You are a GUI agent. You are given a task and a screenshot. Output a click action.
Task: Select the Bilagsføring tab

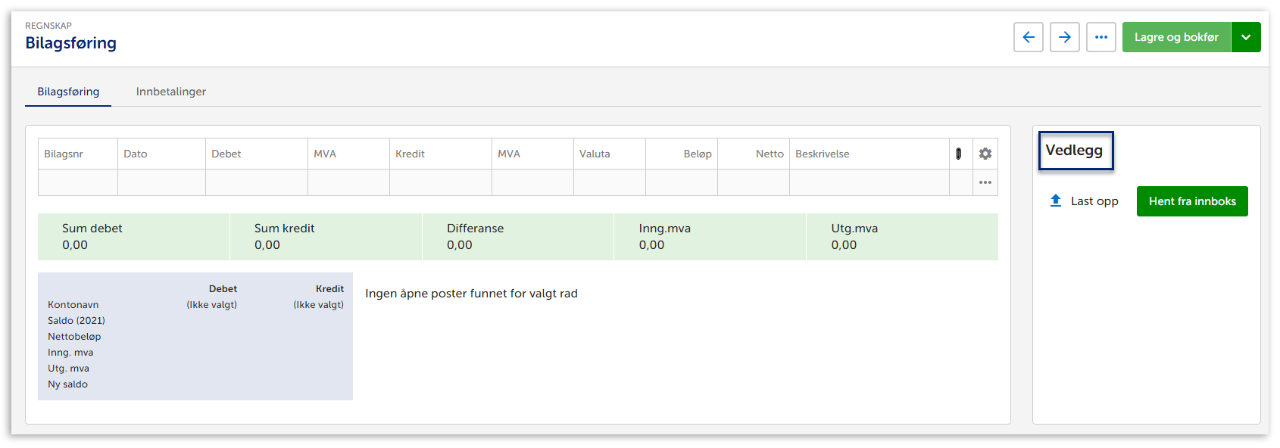point(68,91)
